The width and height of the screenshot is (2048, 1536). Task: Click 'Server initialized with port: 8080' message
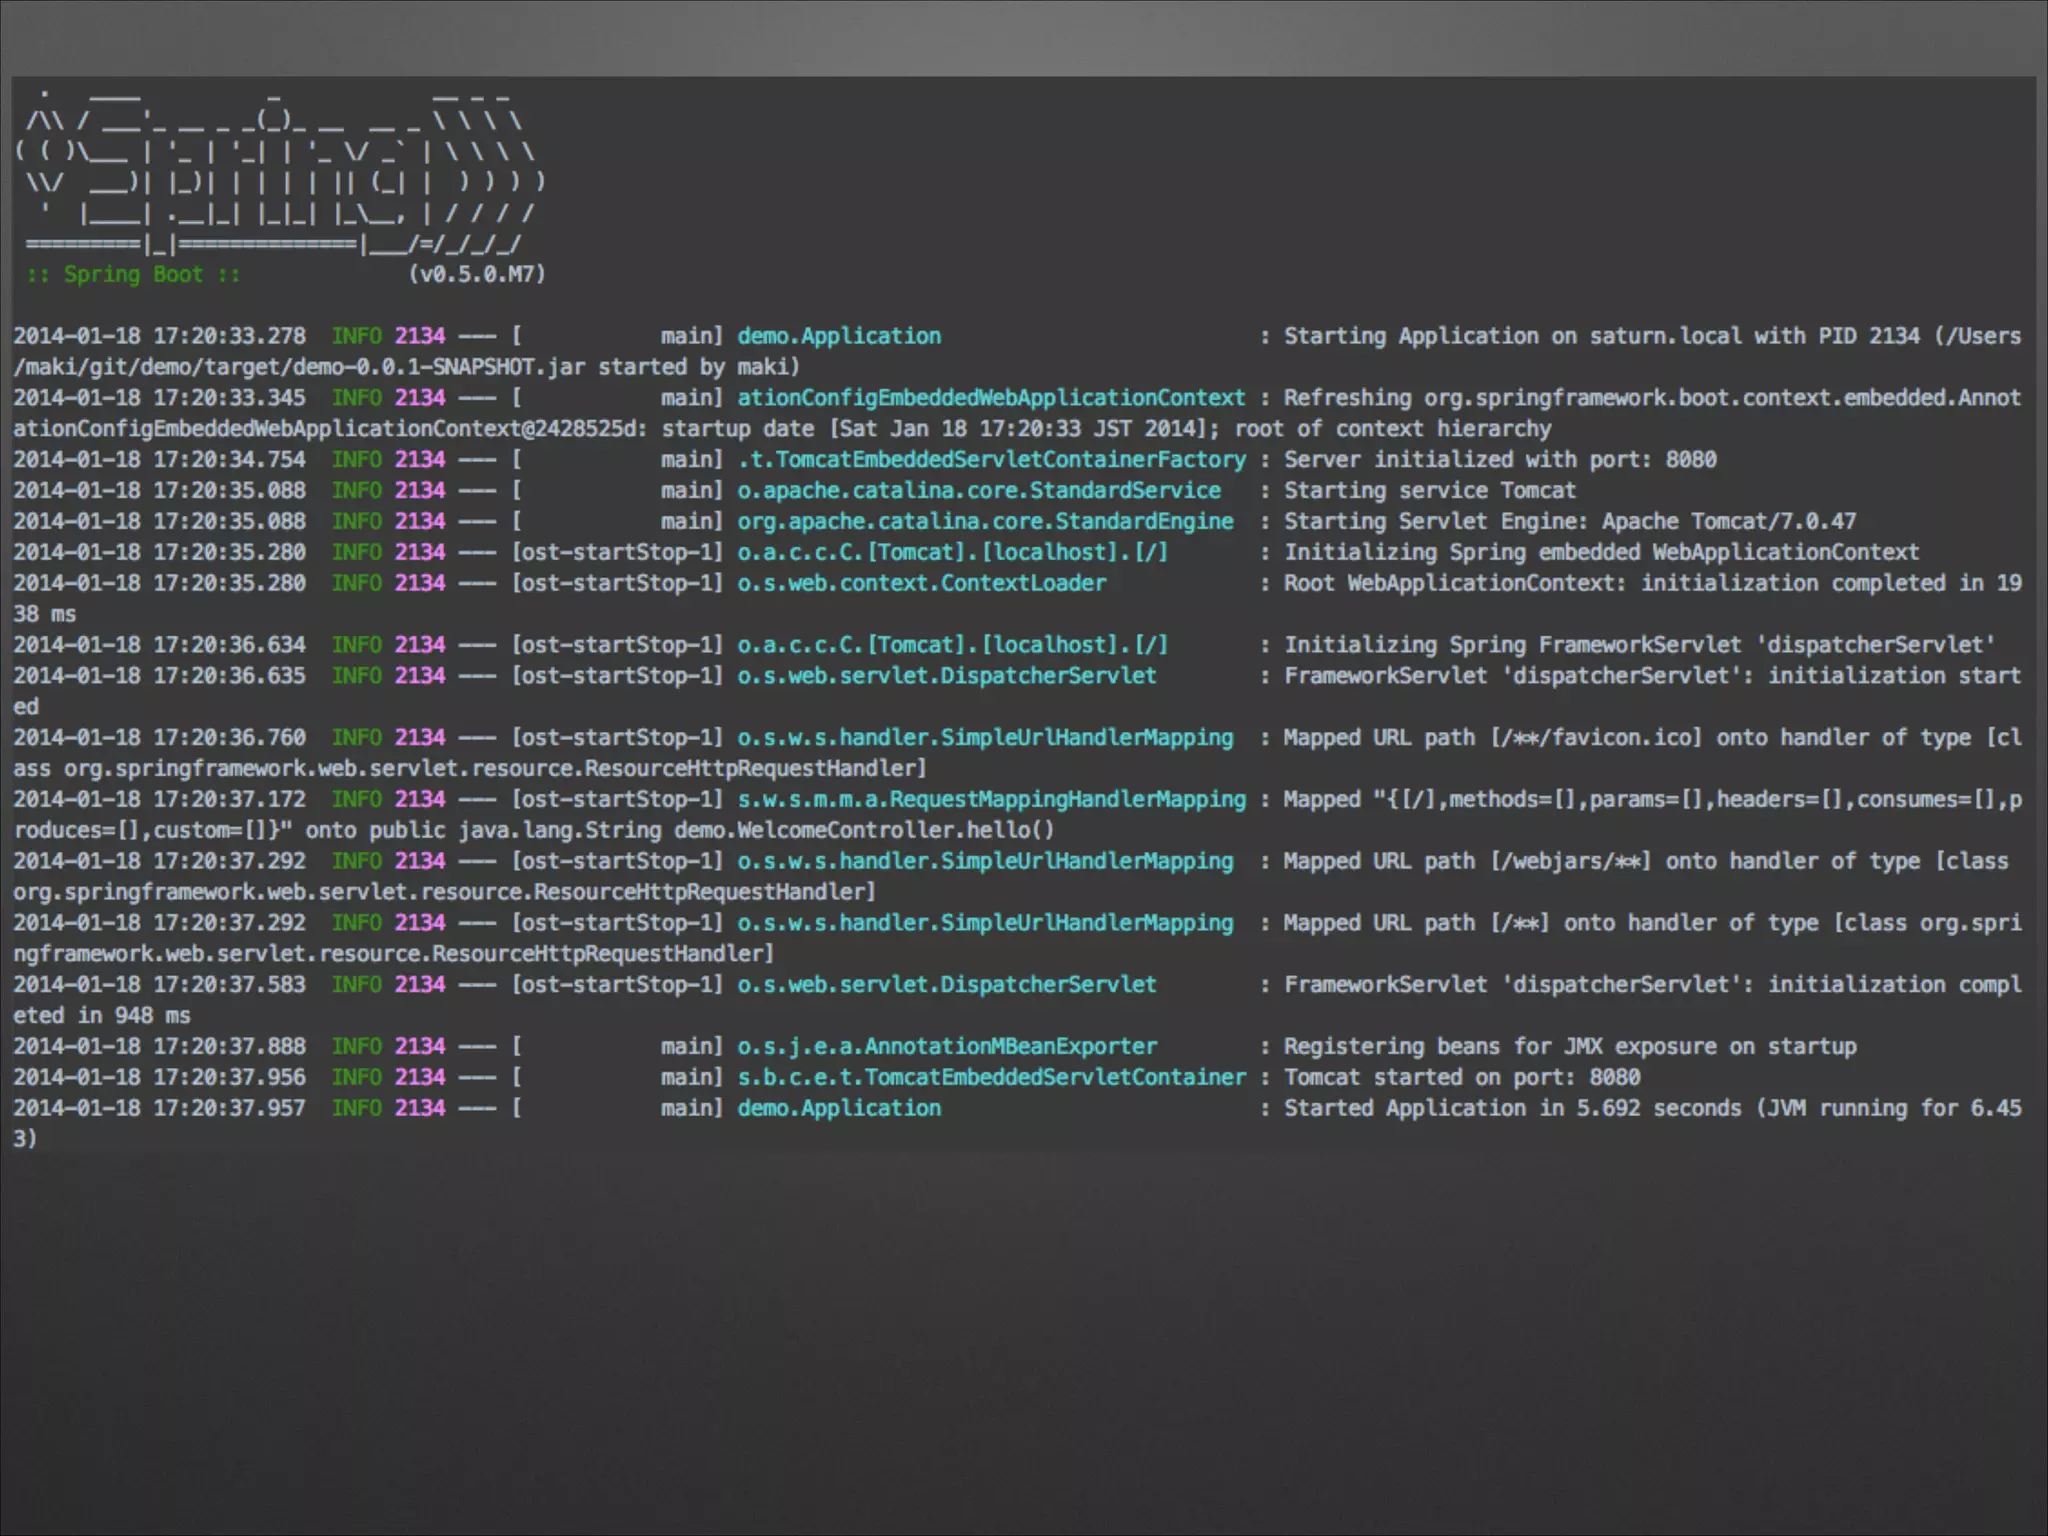[1500, 460]
